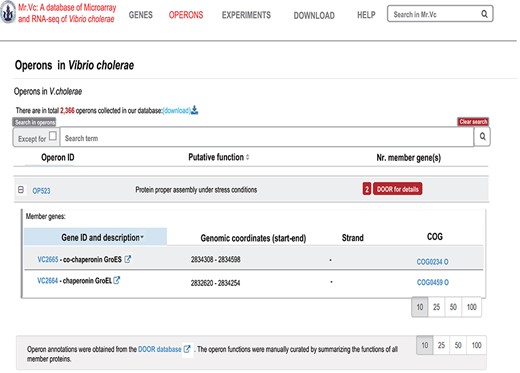Image resolution: width=520 pixels, height=373 pixels.
Task: Select 10 per page in bottom operons pager
Action: point(425,345)
